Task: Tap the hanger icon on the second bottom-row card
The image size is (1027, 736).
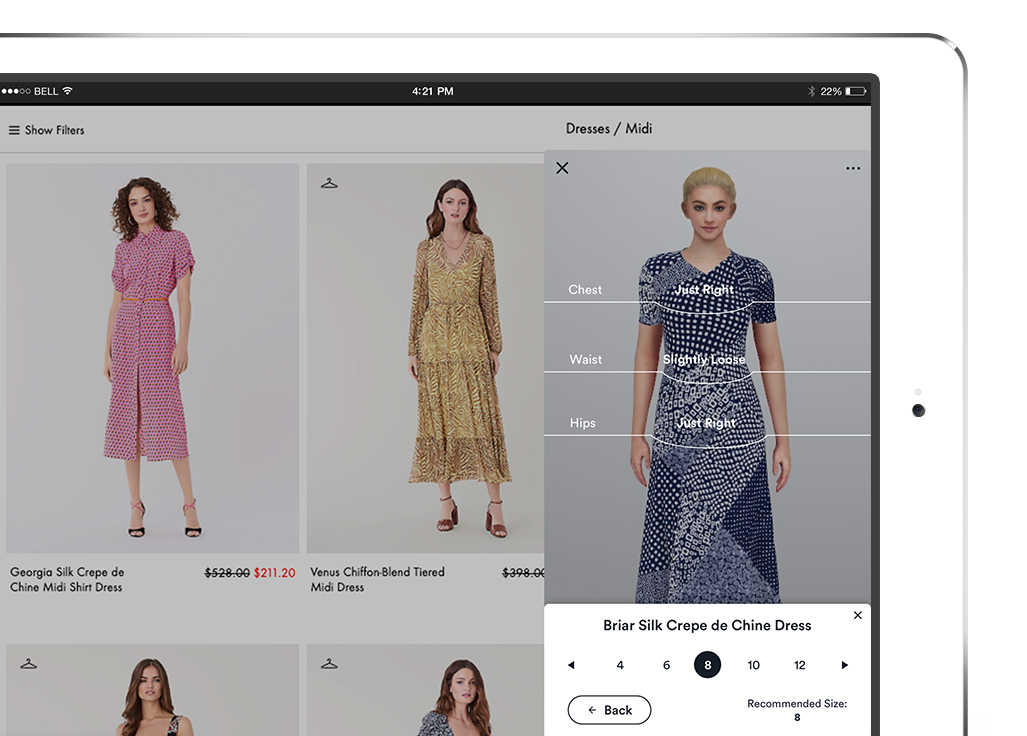Action: click(x=329, y=664)
